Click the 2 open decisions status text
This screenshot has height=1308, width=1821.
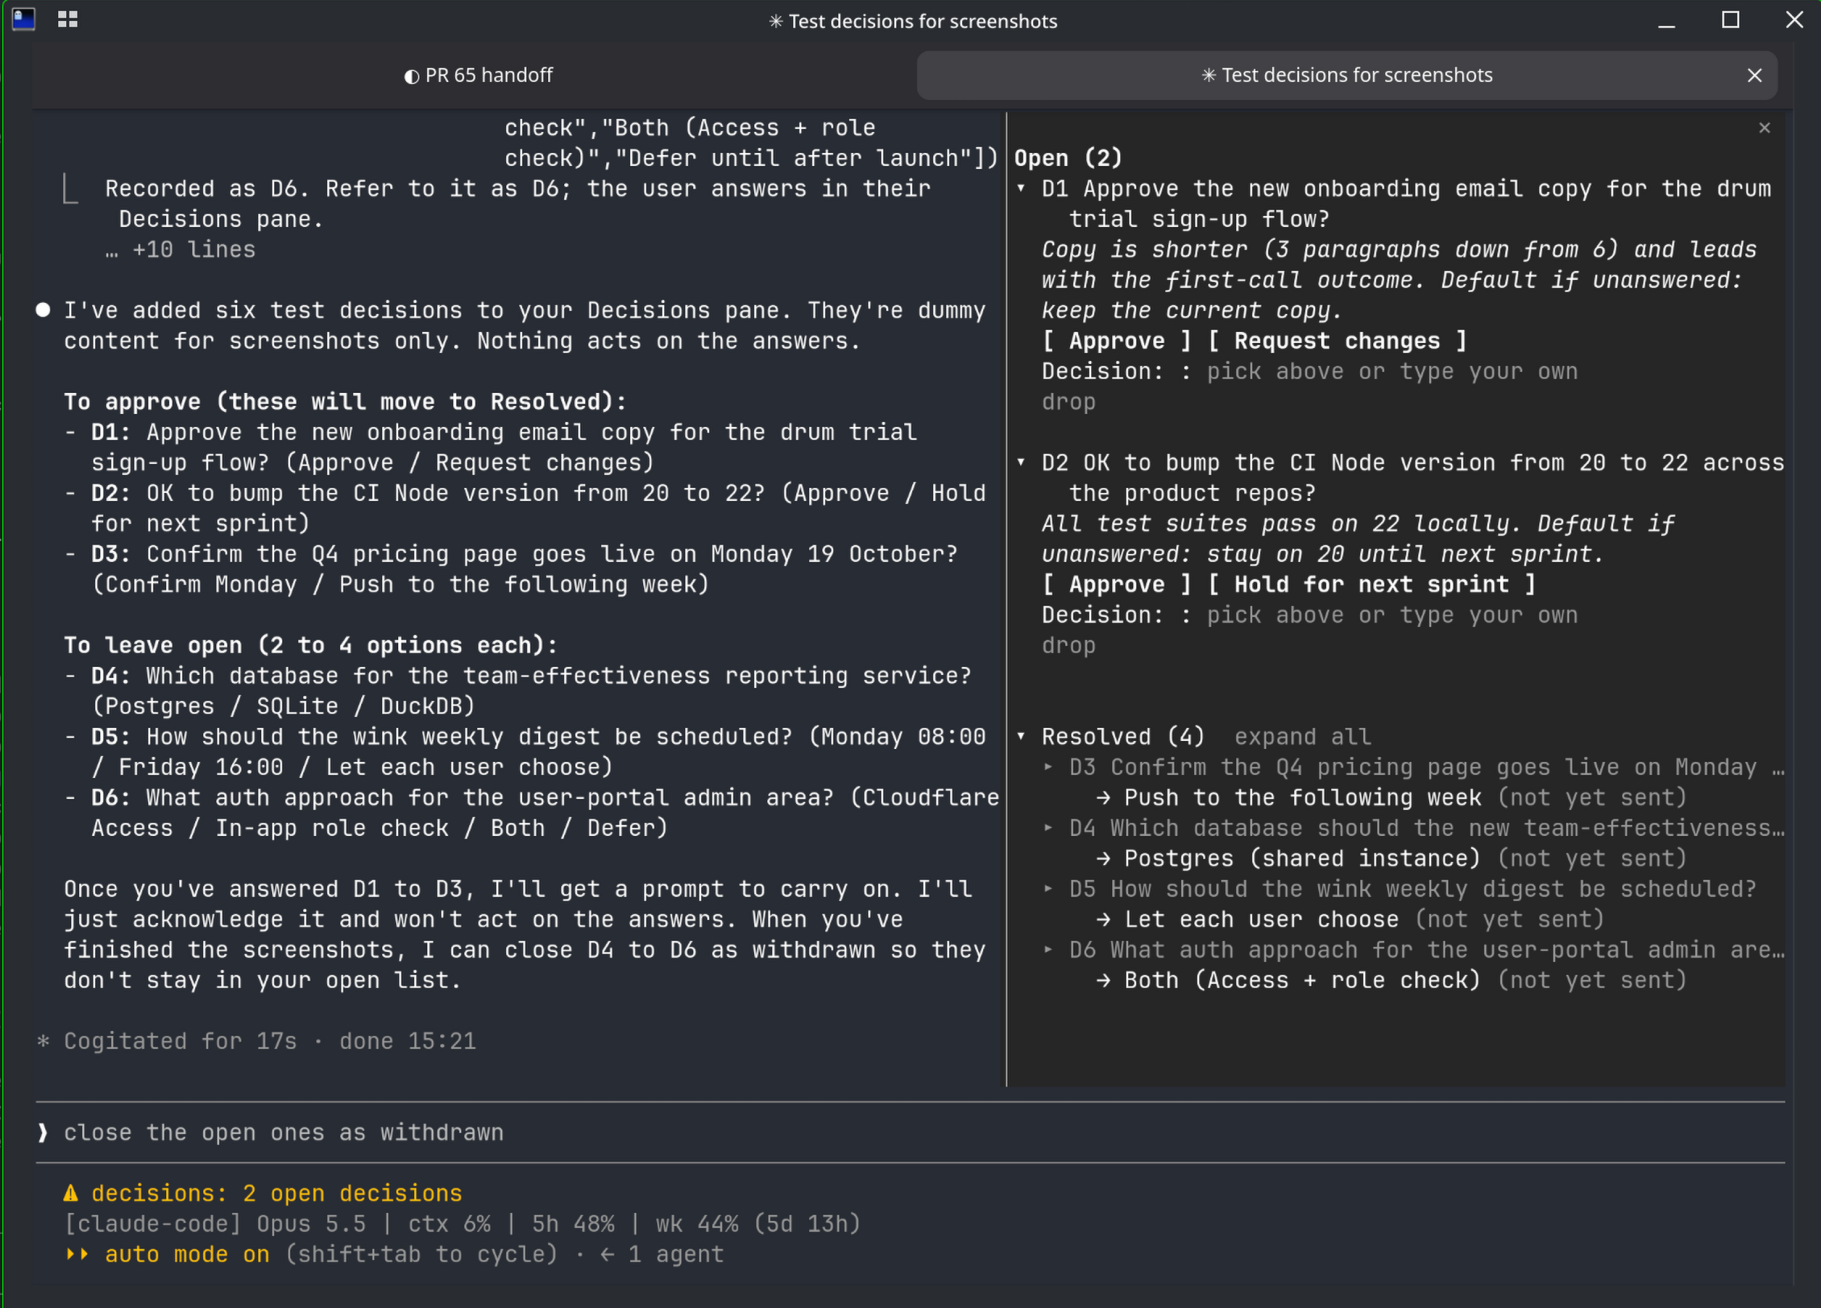[352, 1194]
